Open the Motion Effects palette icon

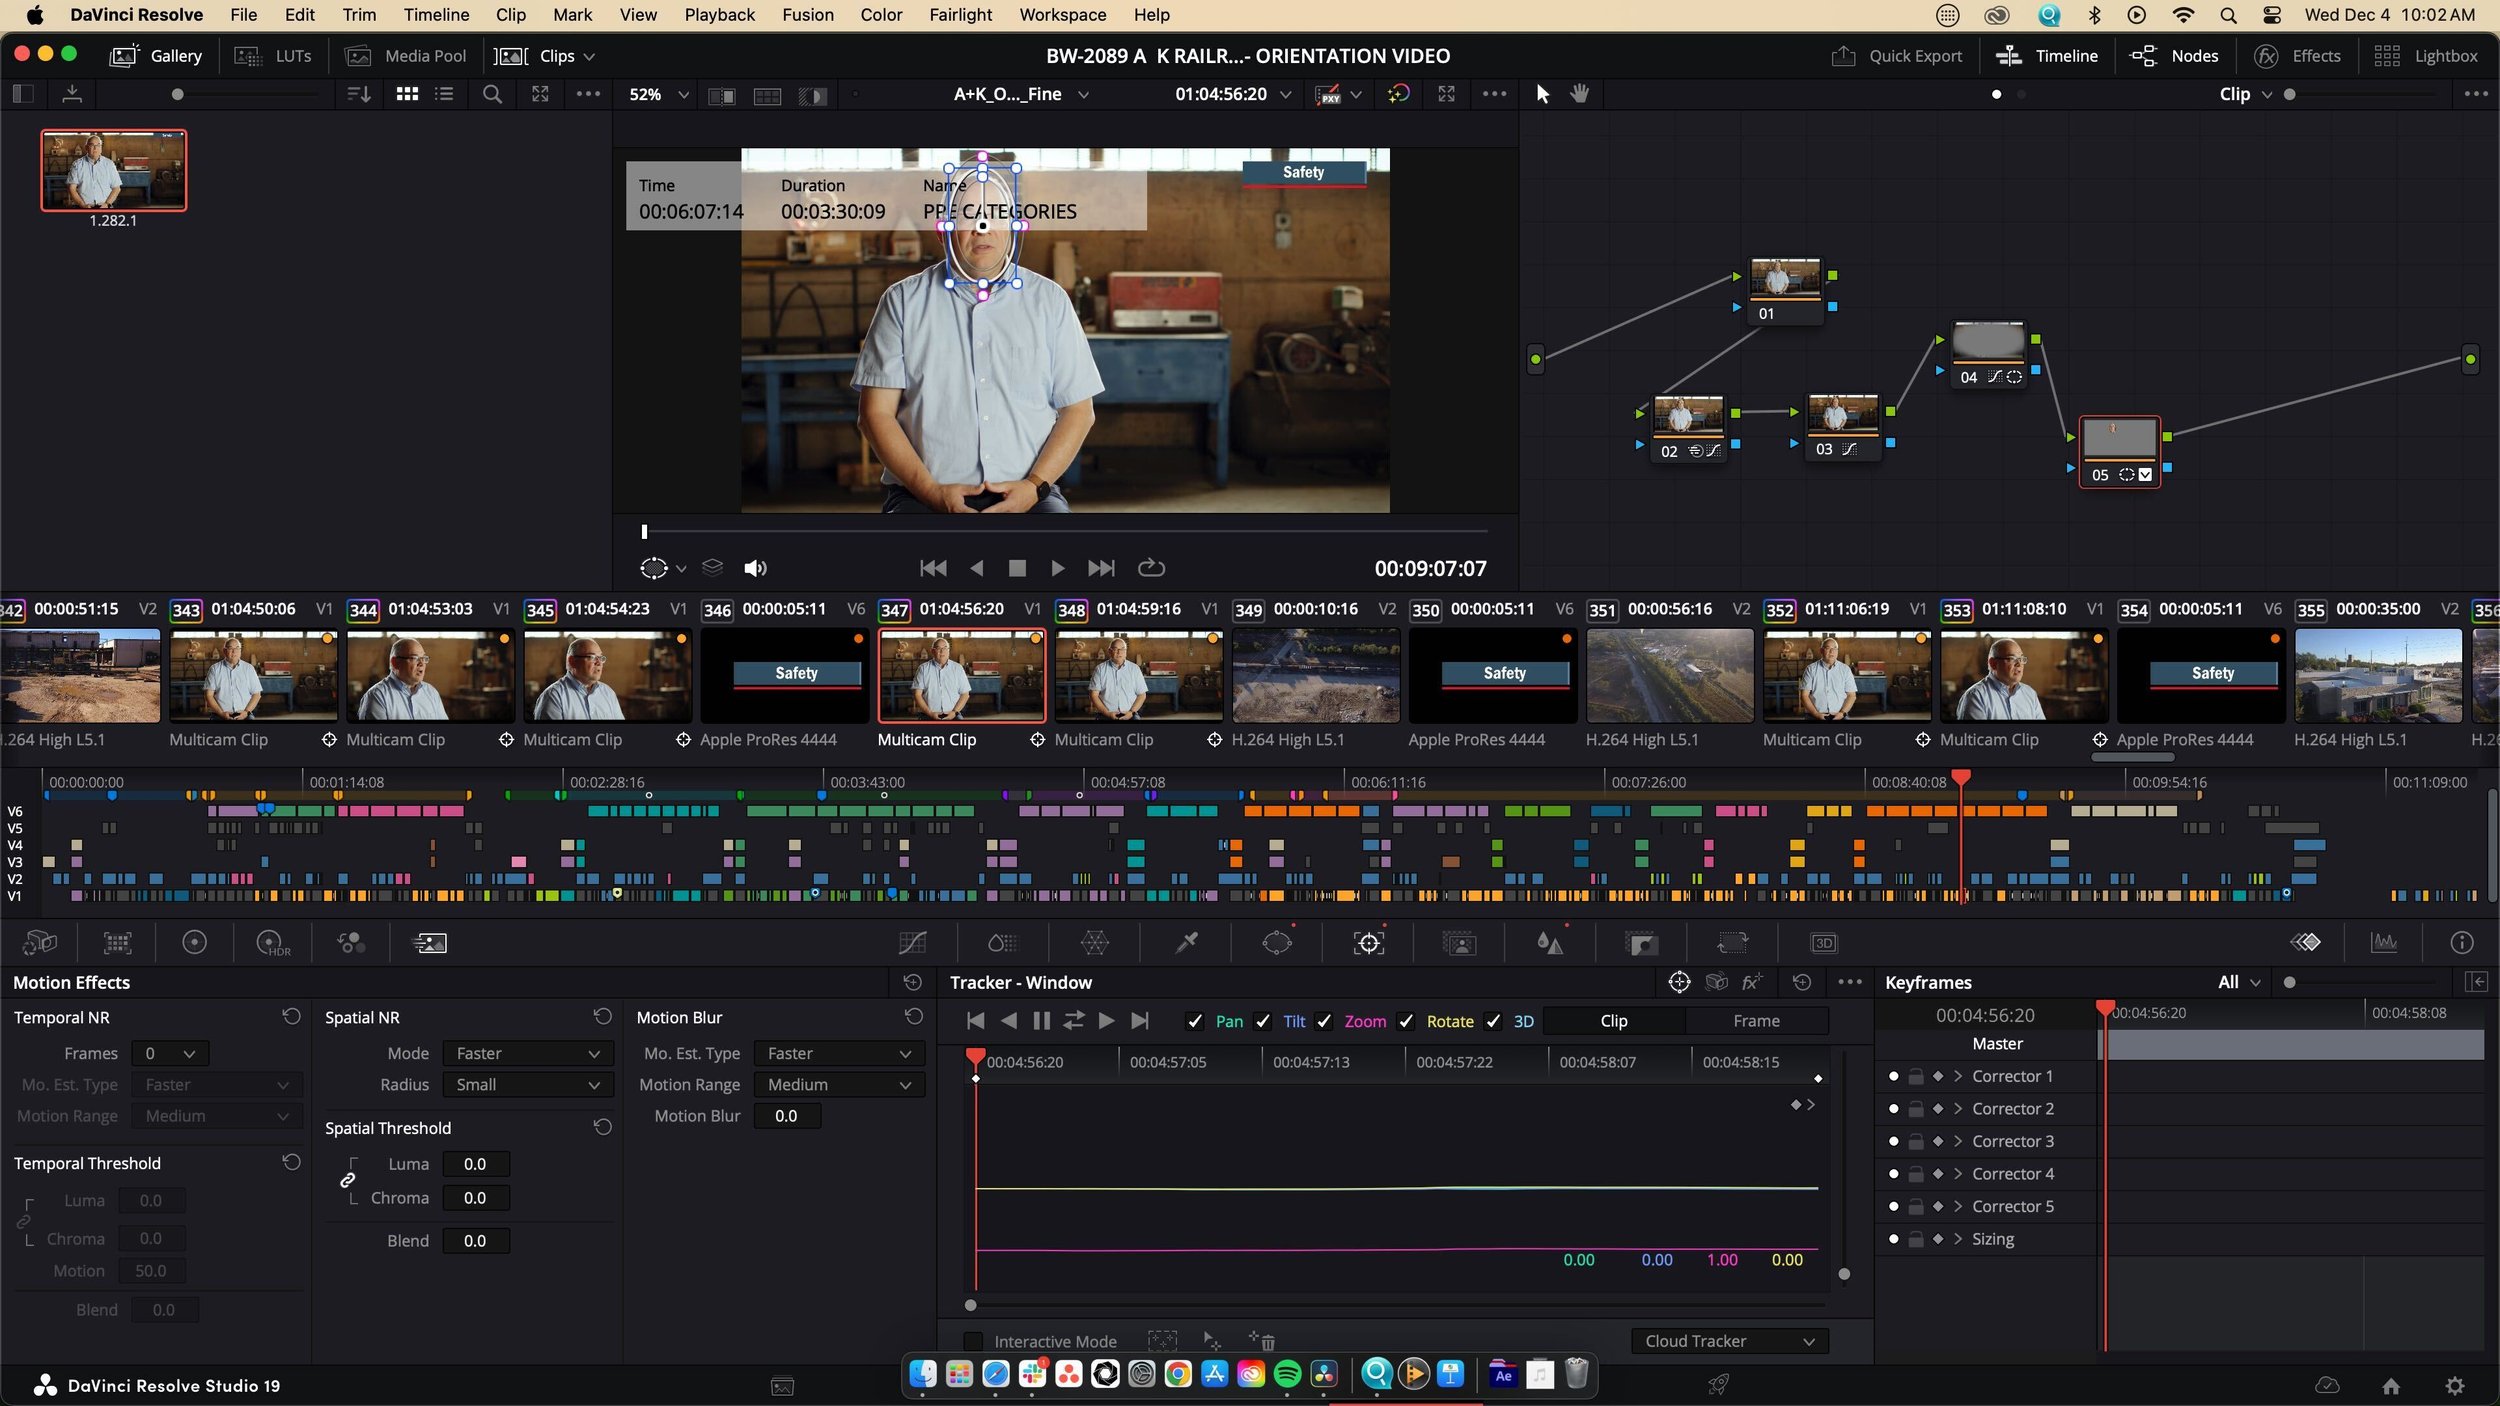pyautogui.click(x=430, y=943)
